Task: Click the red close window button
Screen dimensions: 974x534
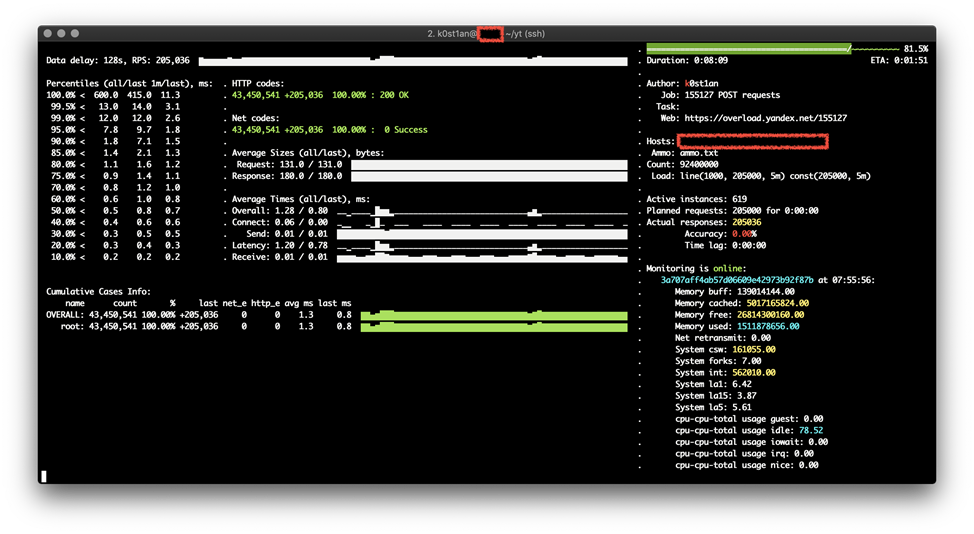Action: (48, 34)
